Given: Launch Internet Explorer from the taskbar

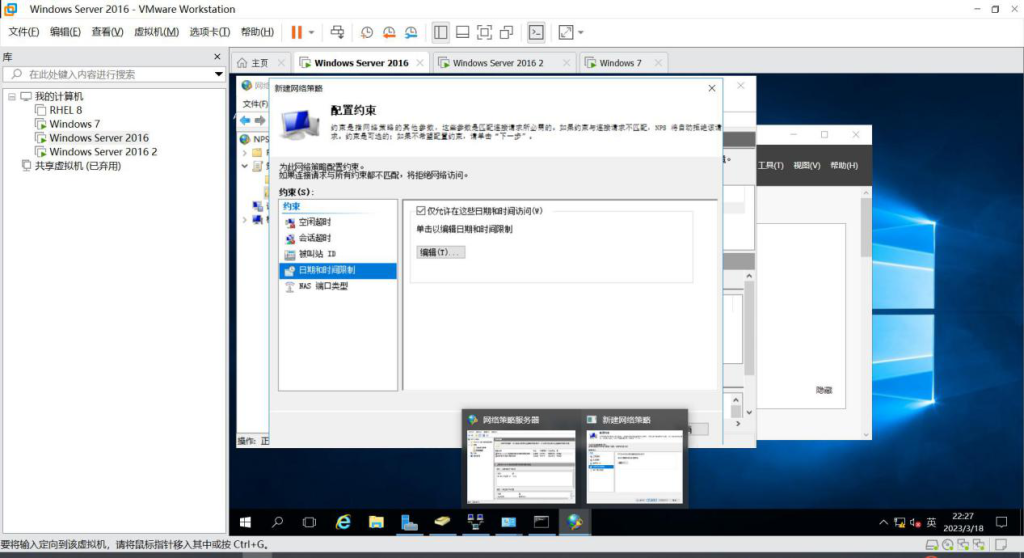Looking at the screenshot, I should click(x=343, y=522).
